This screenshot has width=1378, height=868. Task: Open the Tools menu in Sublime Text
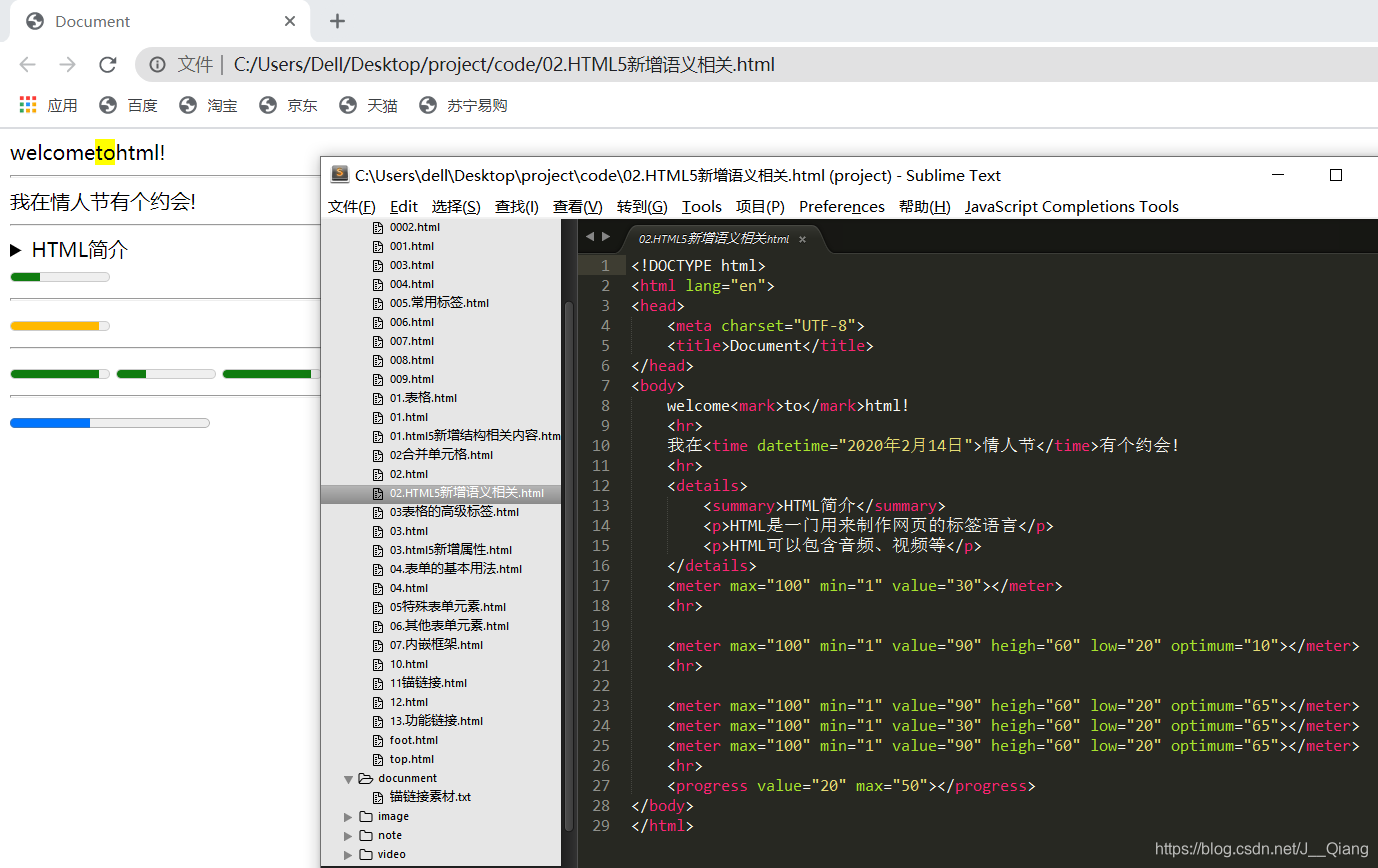point(702,207)
